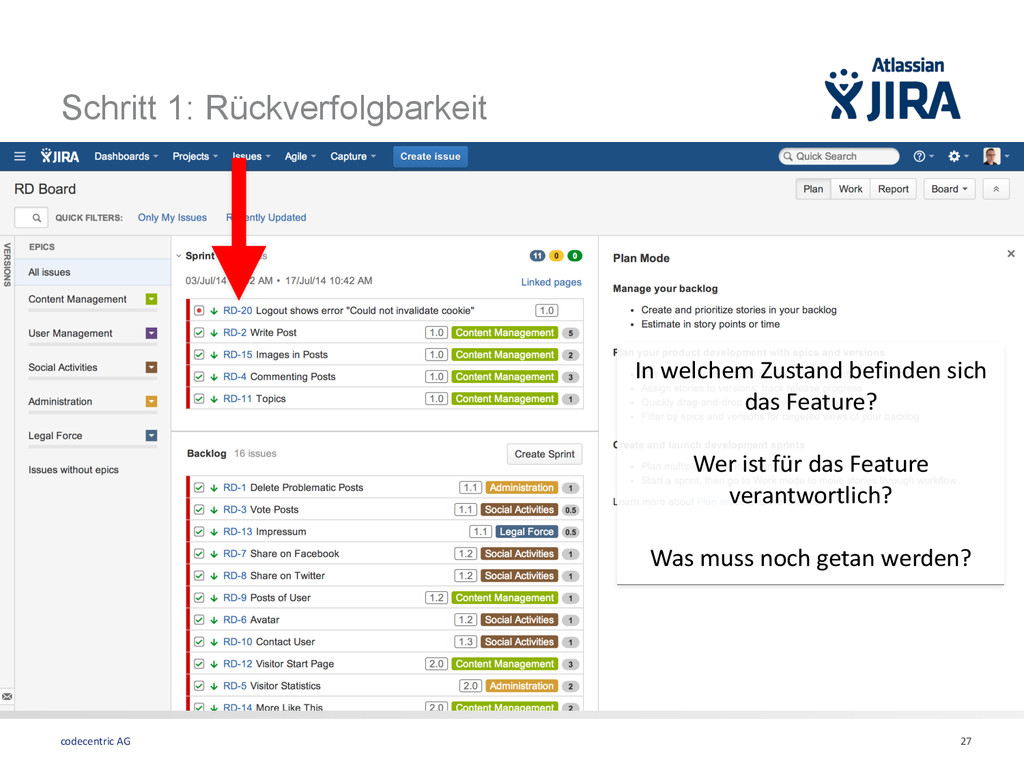Open the user profile avatar menu

tap(996, 156)
